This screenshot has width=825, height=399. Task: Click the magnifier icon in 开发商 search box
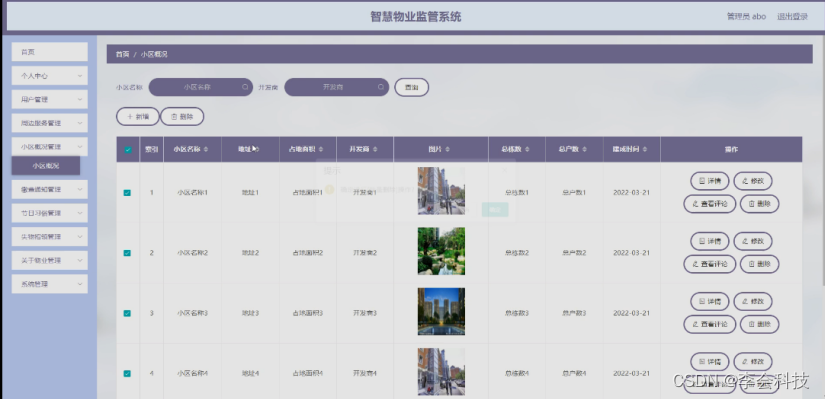pos(381,87)
